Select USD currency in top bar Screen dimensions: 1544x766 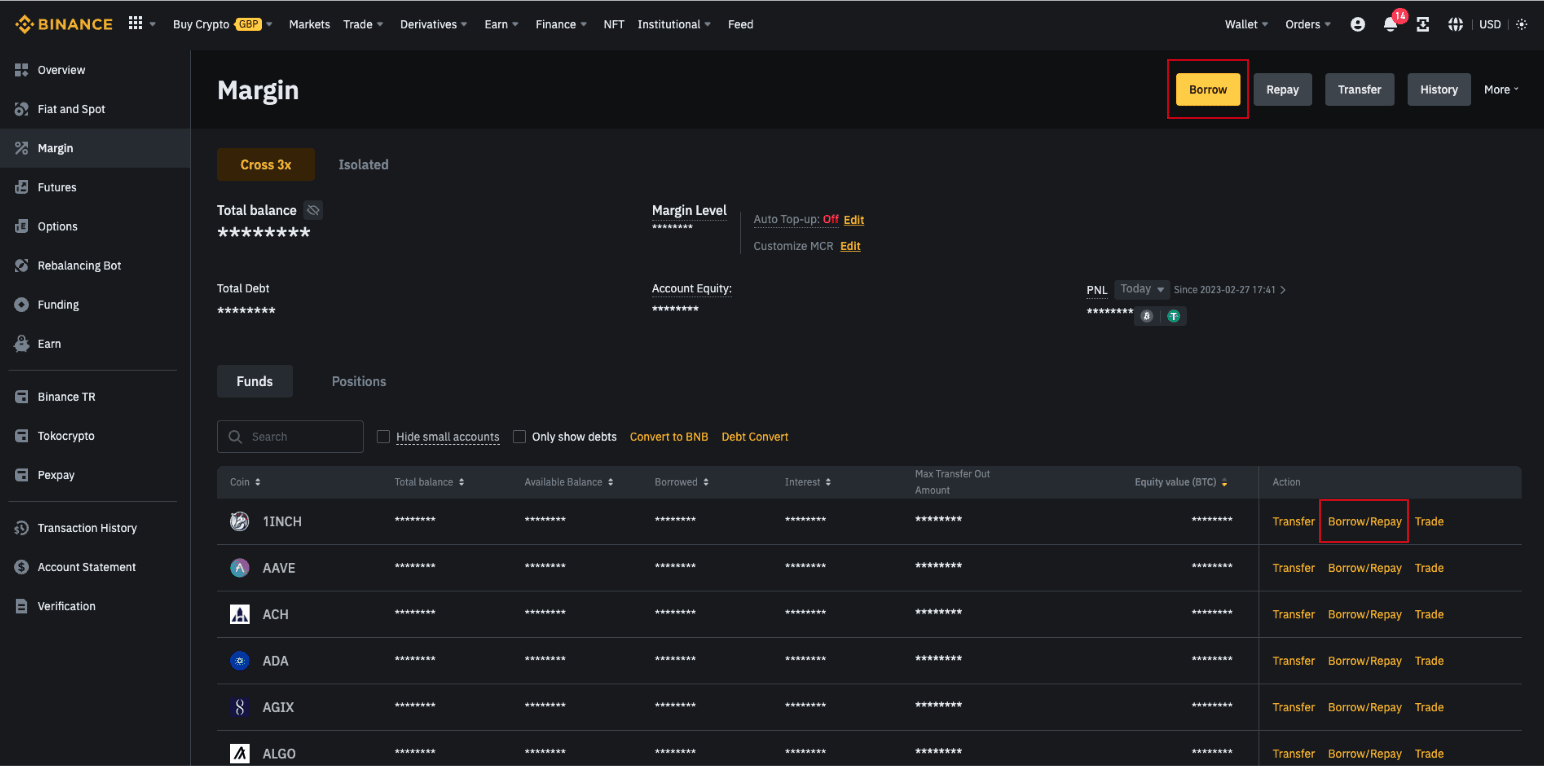tap(1490, 24)
